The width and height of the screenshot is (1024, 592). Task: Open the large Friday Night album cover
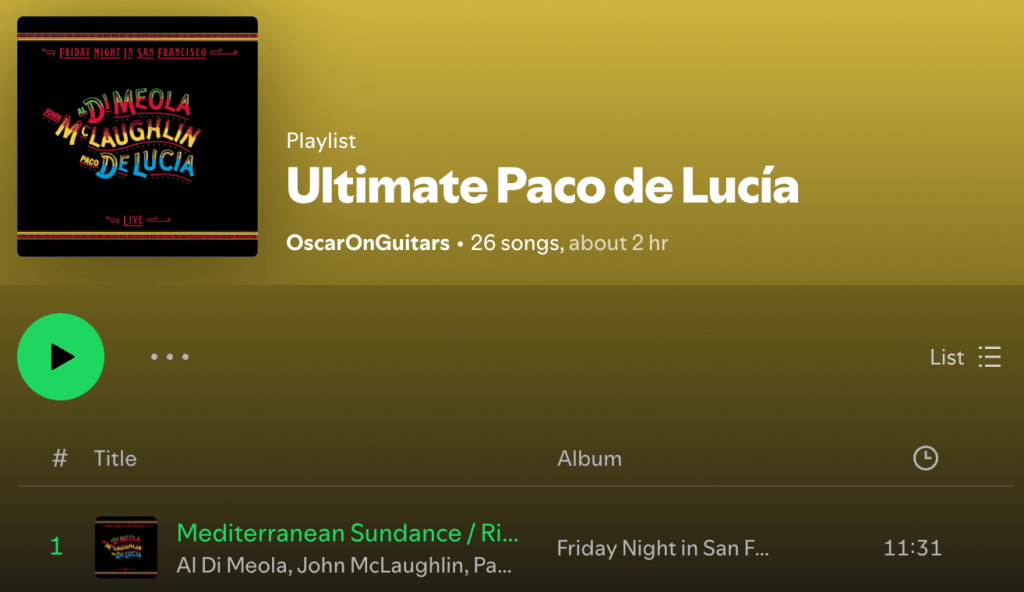point(137,137)
